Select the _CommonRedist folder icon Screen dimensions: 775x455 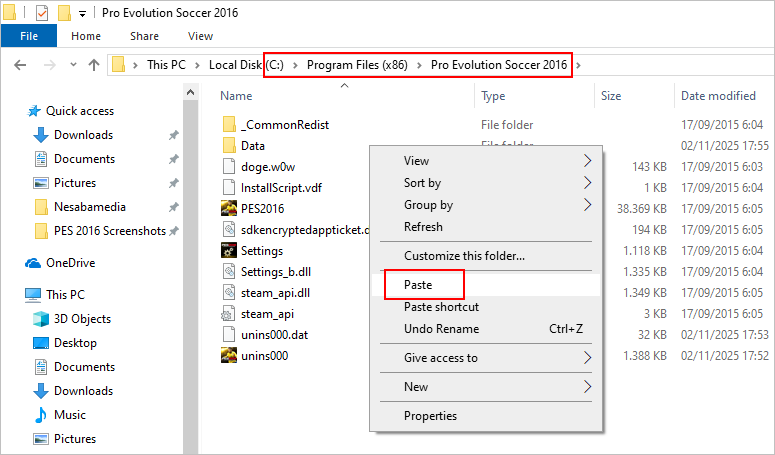click(229, 124)
